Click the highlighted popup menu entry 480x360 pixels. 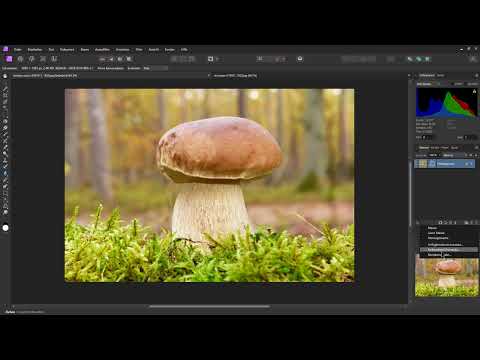[x=449, y=250]
